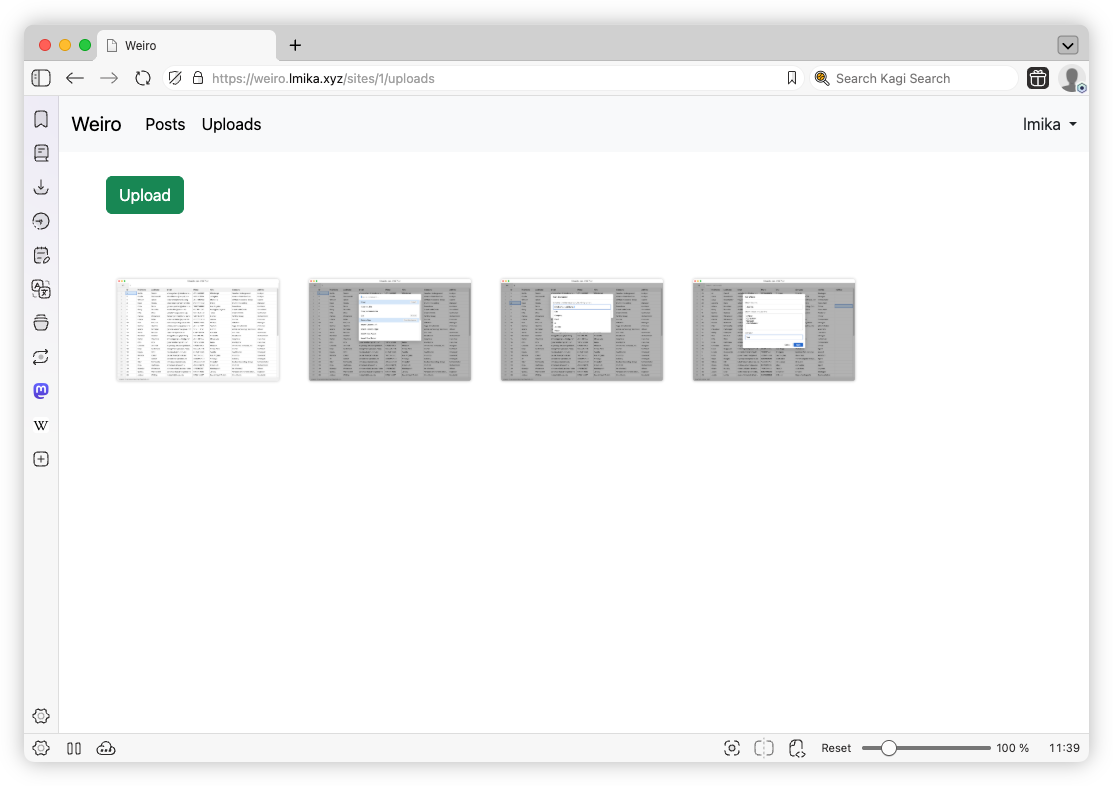1113x786 pixels.
Task: Toggle the side panel visibility
Action: [41, 78]
